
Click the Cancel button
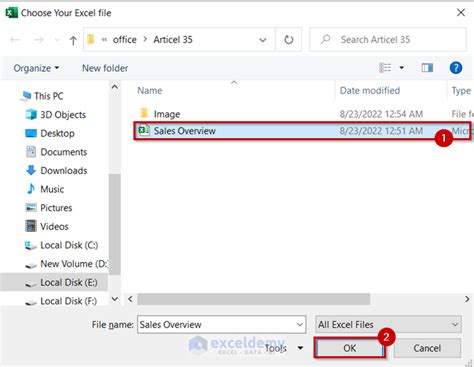(x=427, y=348)
